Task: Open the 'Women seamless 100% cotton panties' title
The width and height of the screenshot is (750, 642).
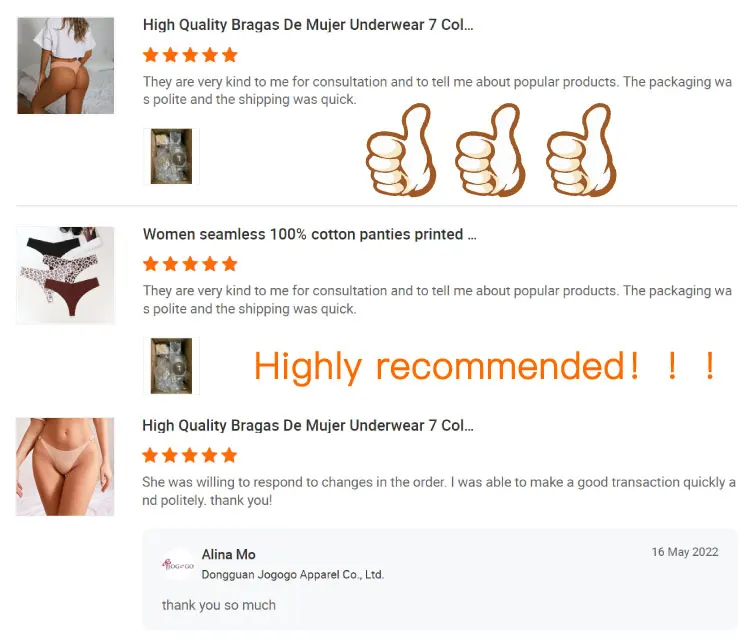Action: point(309,234)
